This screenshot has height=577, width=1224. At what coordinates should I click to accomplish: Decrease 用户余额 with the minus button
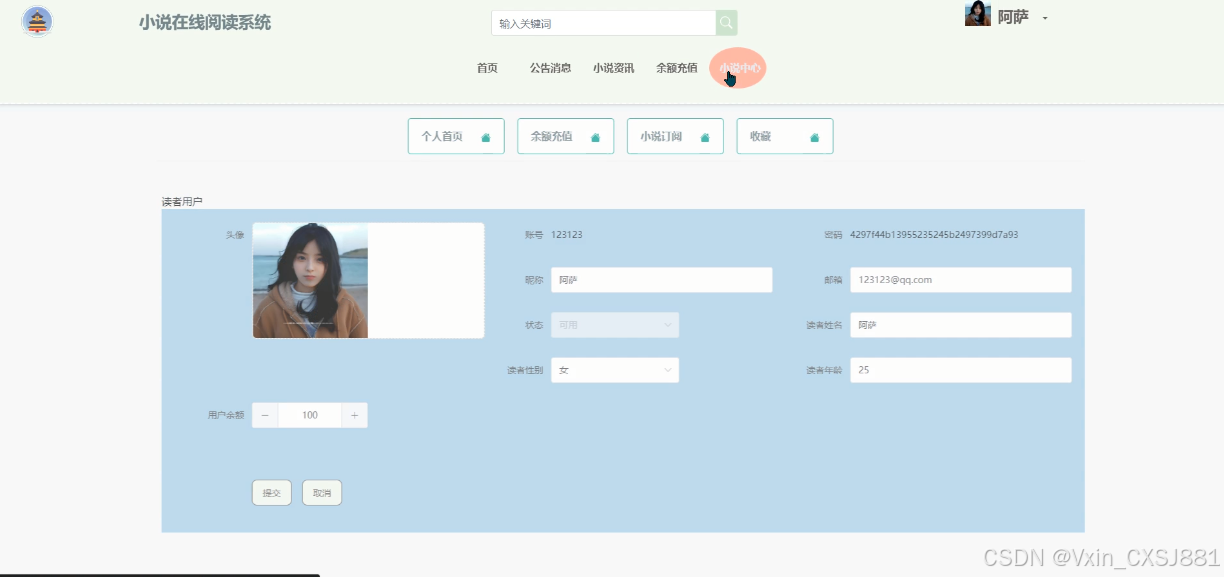pos(265,415)
